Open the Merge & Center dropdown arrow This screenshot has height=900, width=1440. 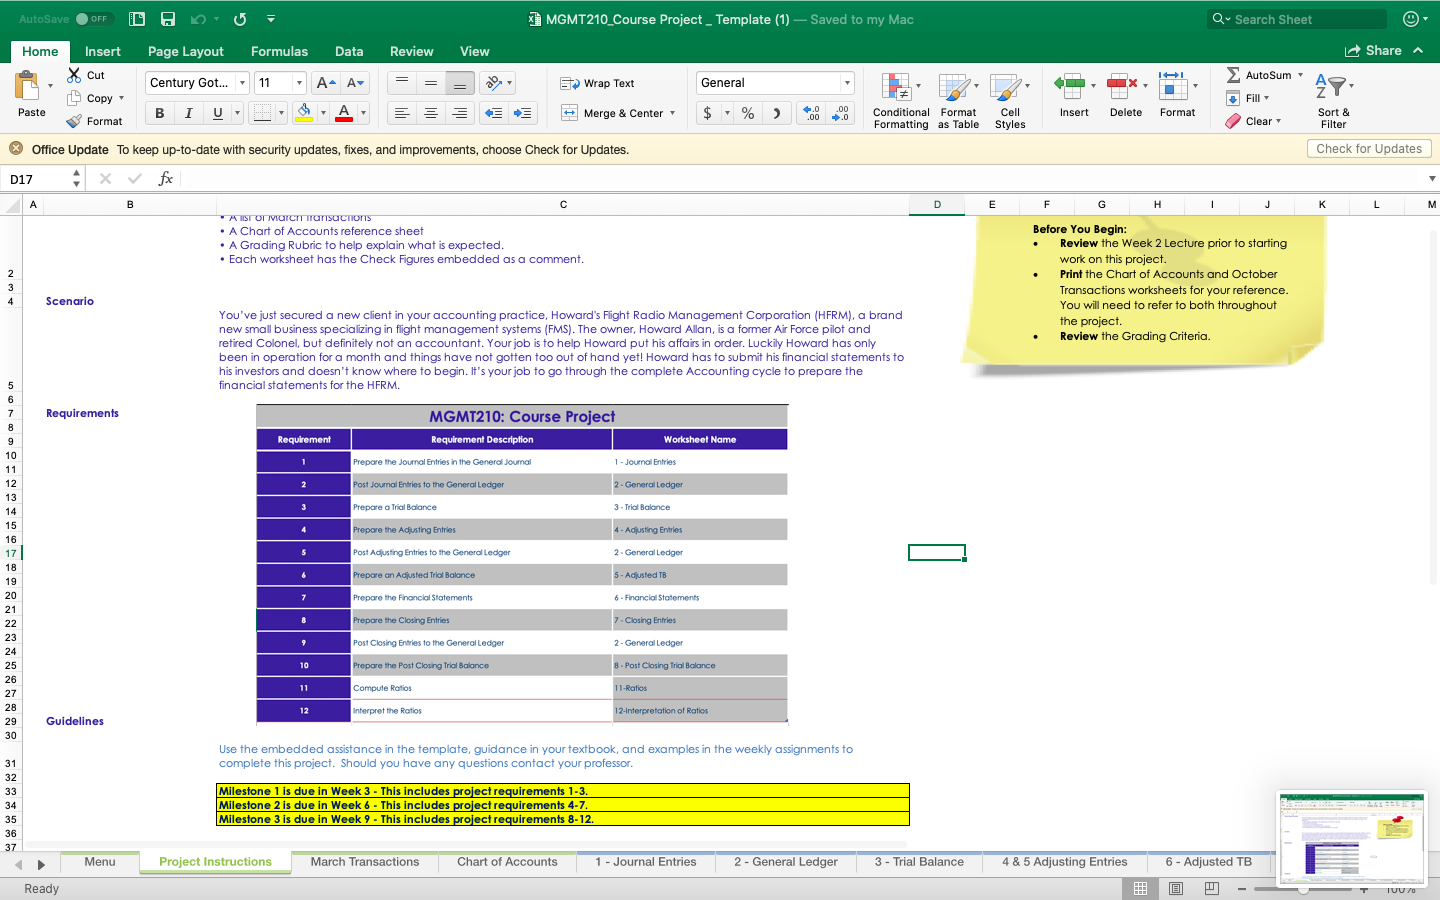(672, 113)
